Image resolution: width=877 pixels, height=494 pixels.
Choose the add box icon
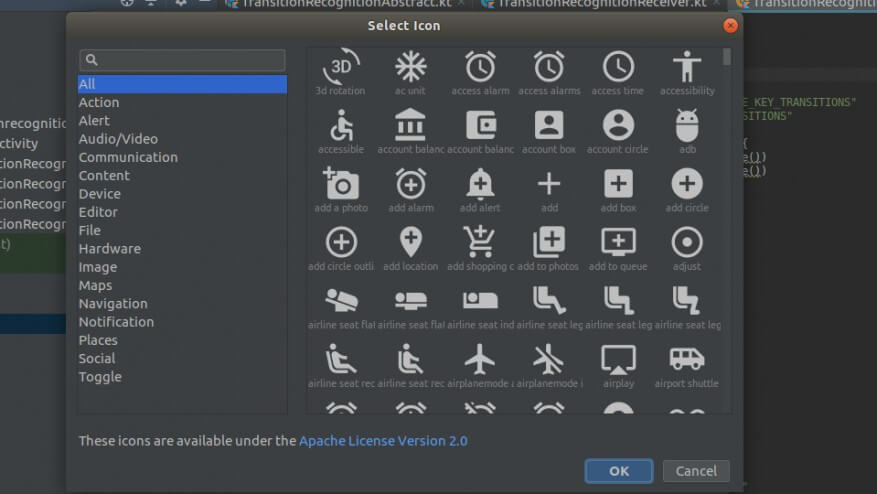click(x=618, y=184)
